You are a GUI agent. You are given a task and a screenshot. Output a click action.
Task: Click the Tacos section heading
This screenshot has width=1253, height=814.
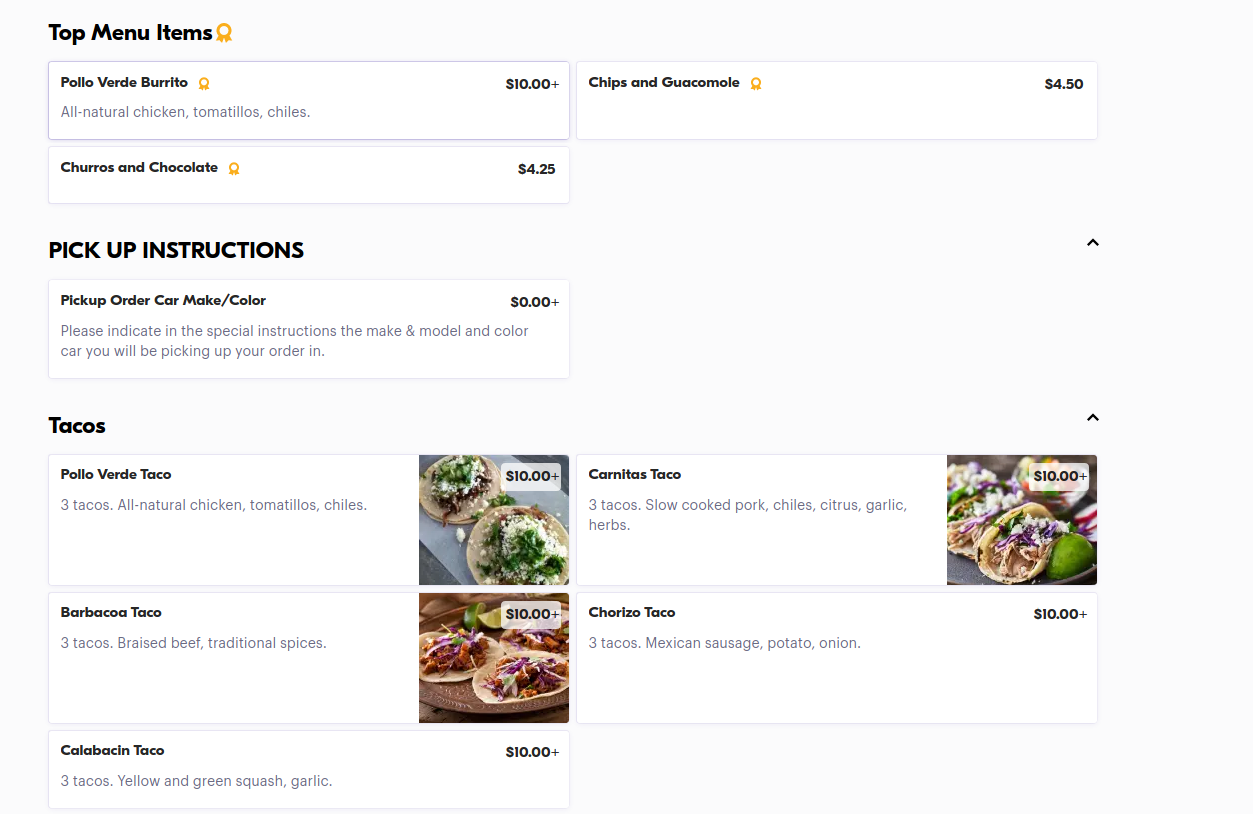coord(77,426)
